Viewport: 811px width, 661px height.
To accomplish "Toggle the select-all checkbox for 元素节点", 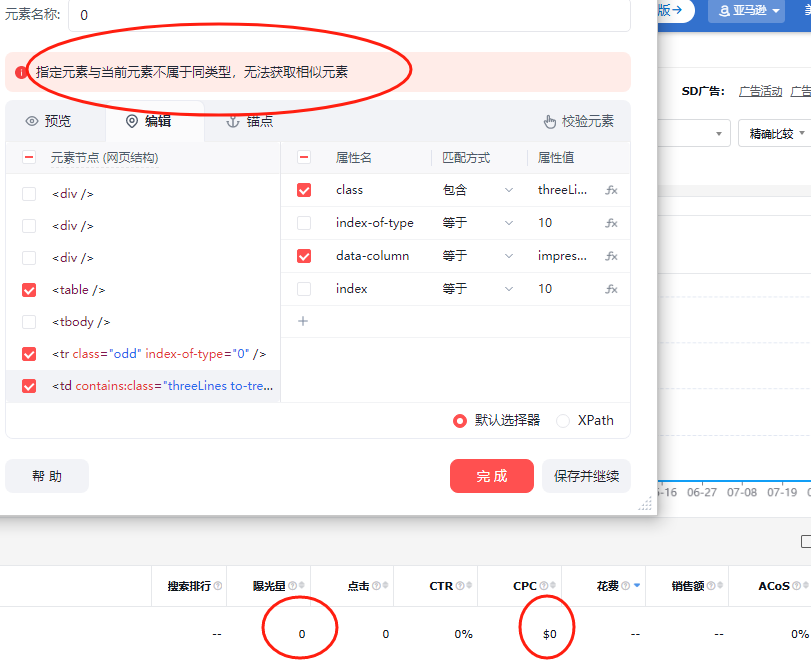I will (x=29, y=157).
